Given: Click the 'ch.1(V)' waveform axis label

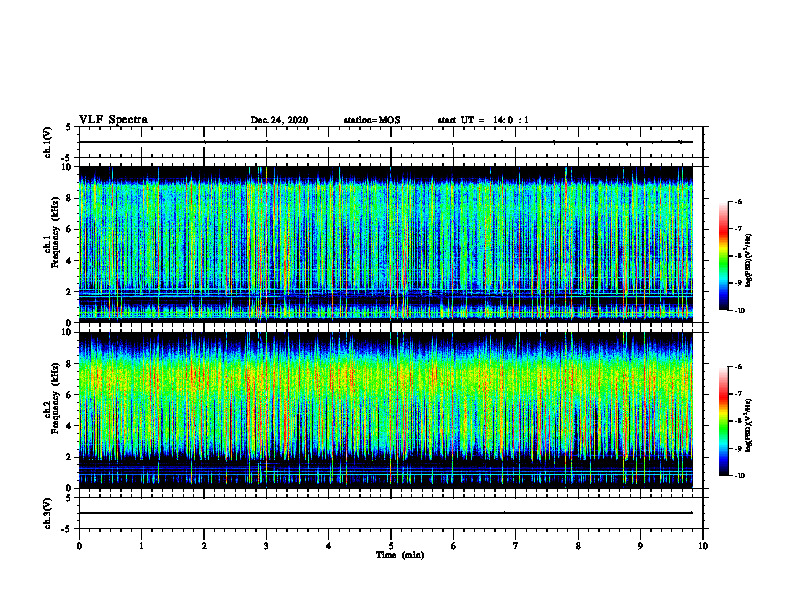Looking at the screenshot, I should click(47, 142).
